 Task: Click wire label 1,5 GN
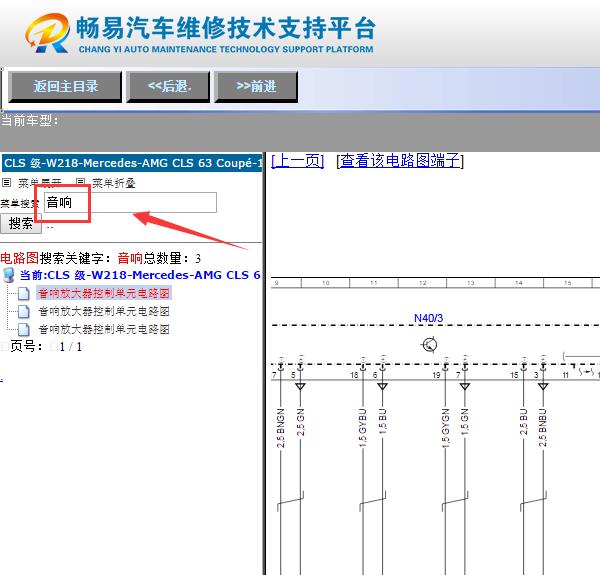point(465,422)
